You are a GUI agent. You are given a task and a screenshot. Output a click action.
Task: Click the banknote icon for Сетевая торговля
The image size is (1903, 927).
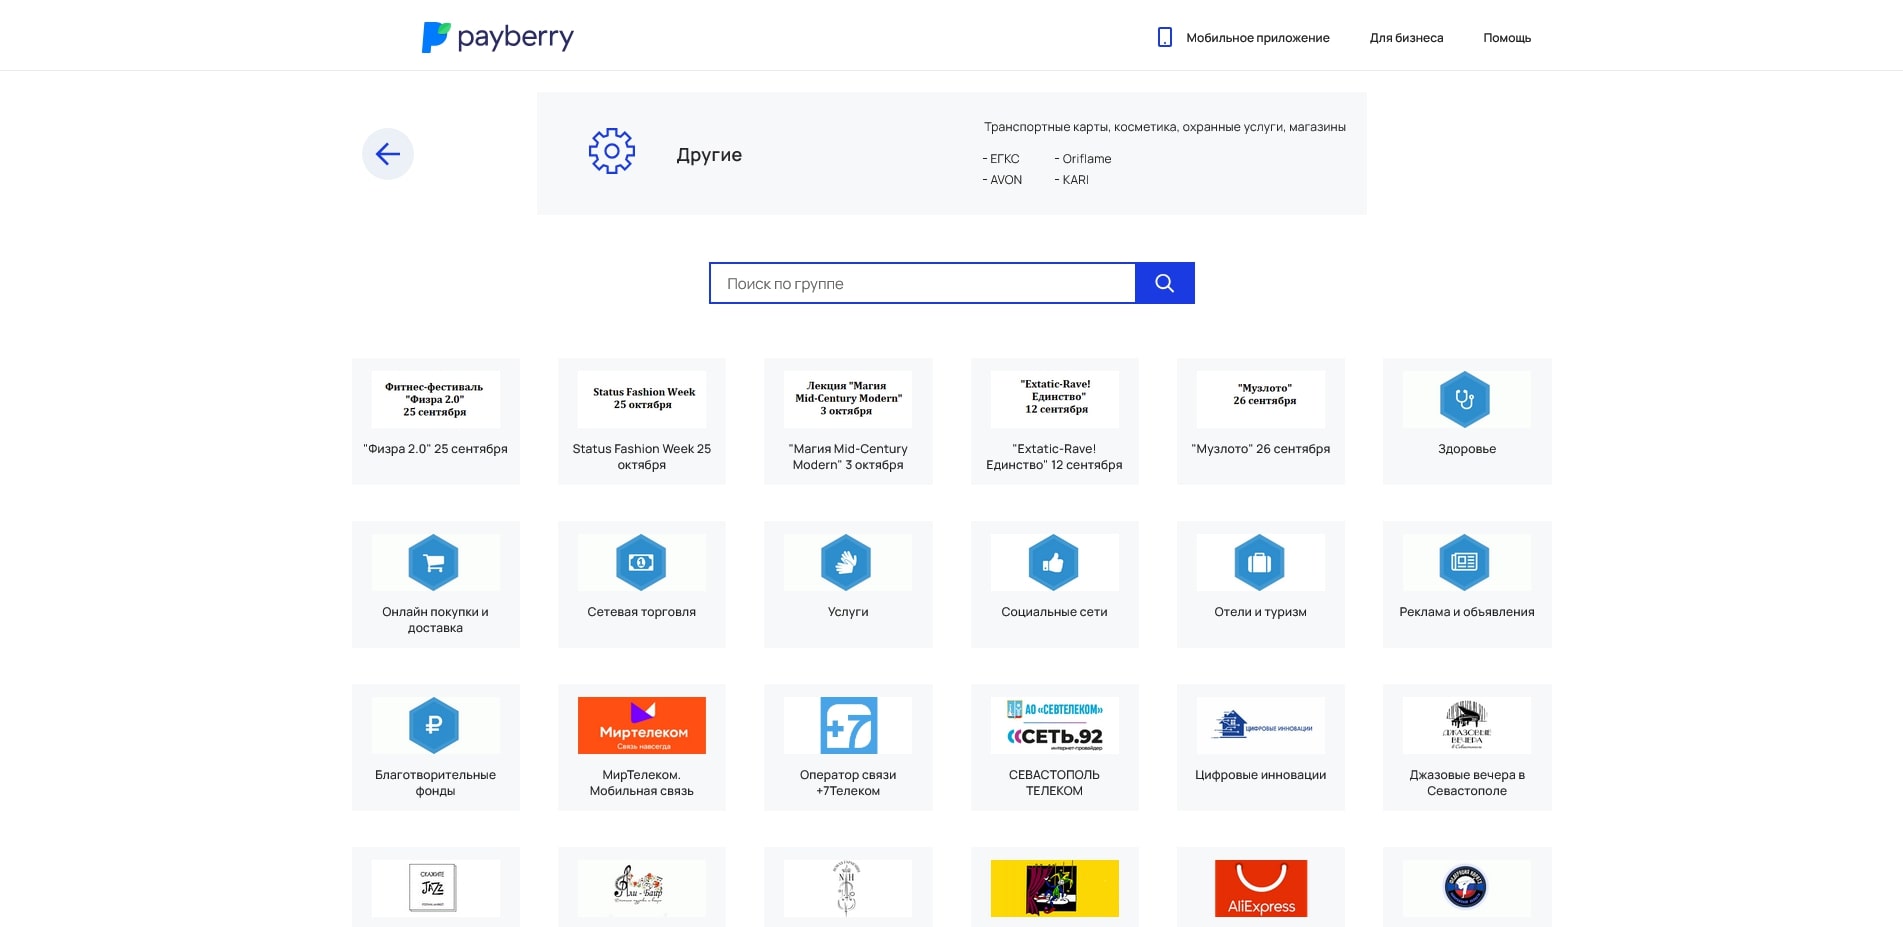point(641,562)
